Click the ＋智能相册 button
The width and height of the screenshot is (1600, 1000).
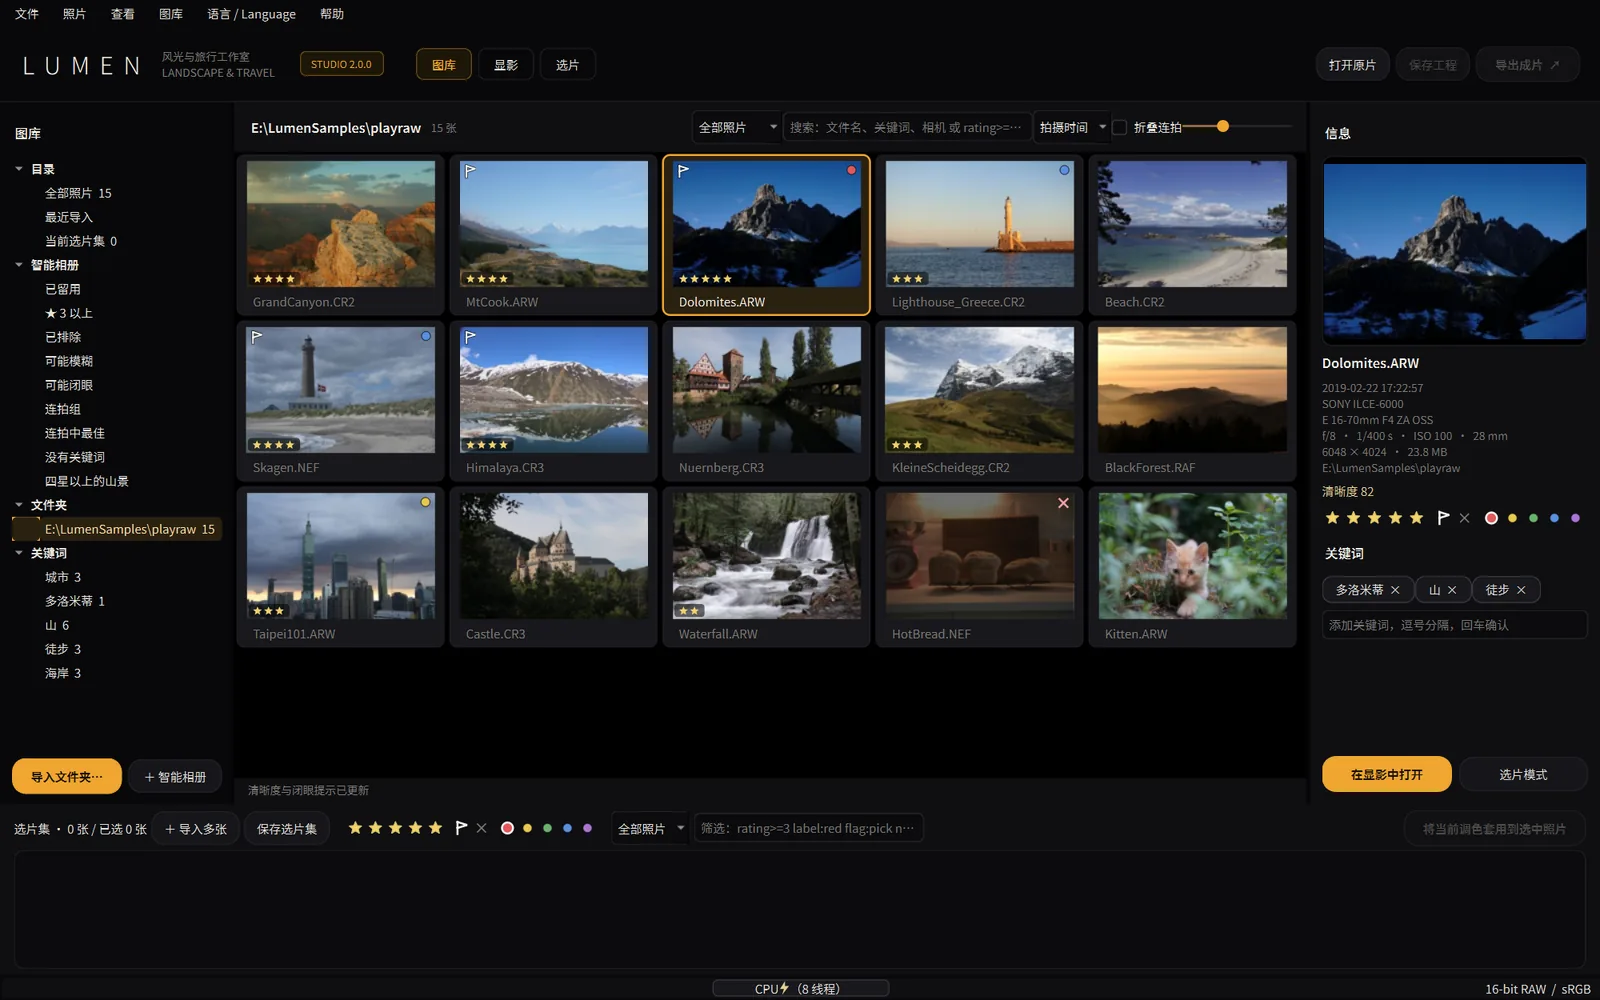[x=175, y=776]
